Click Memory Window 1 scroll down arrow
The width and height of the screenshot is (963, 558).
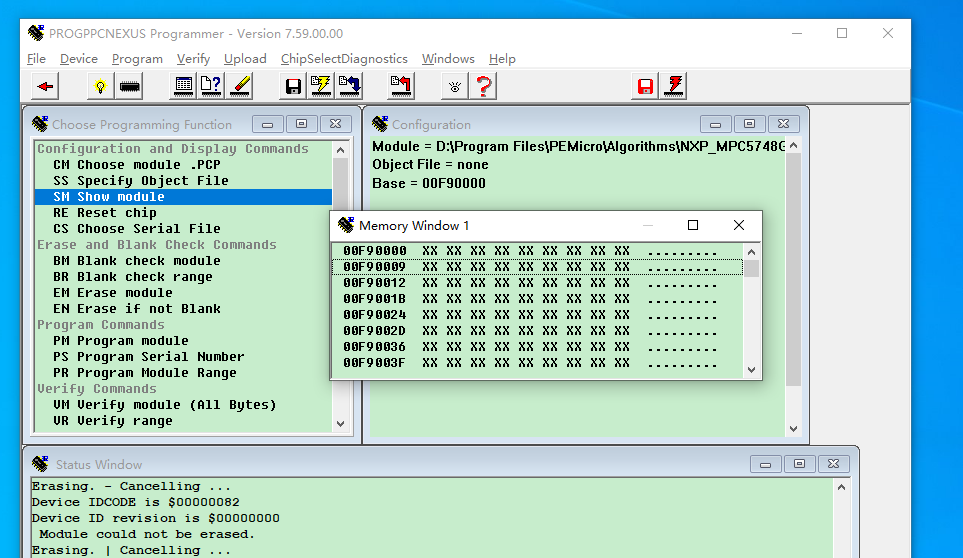click(x=751, y=370)
